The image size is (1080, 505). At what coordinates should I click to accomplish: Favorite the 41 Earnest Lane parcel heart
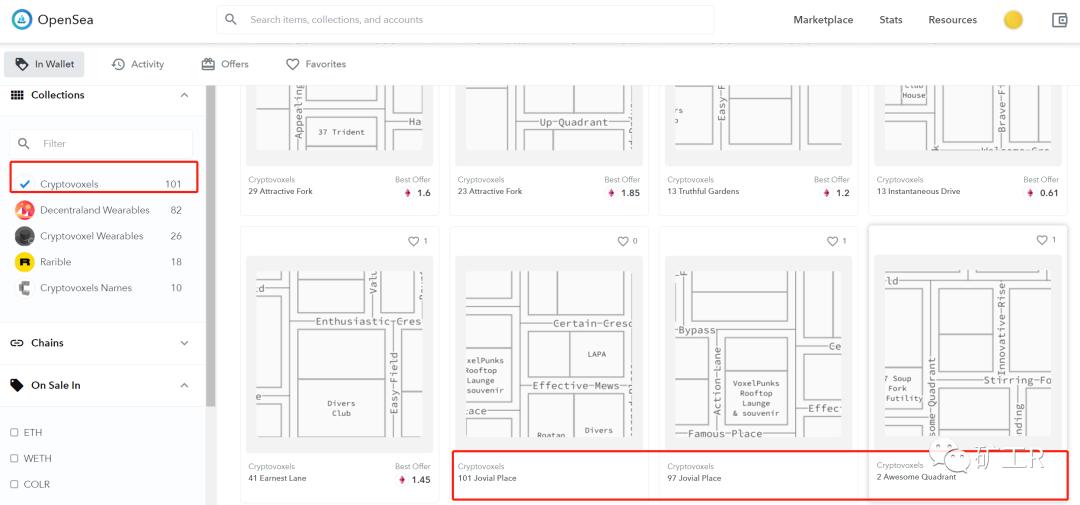pyautogui.click(x=414, y=241)
